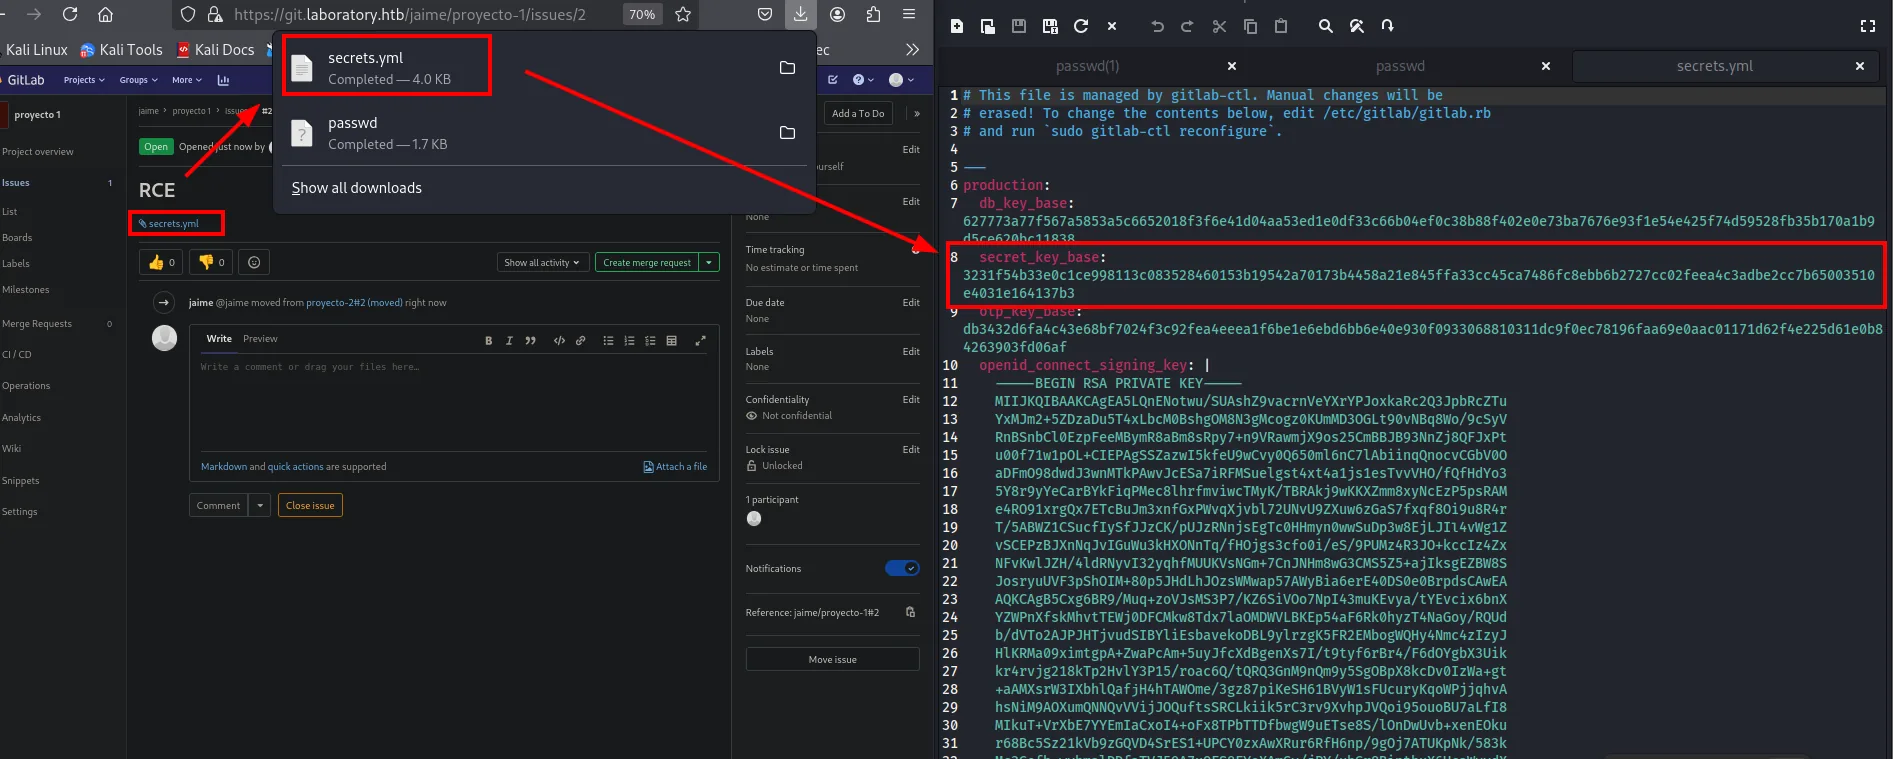Open the Groups dropdown in the GitLab navbar
Viewport: 1893px width, 759px height.
[138, 80]
